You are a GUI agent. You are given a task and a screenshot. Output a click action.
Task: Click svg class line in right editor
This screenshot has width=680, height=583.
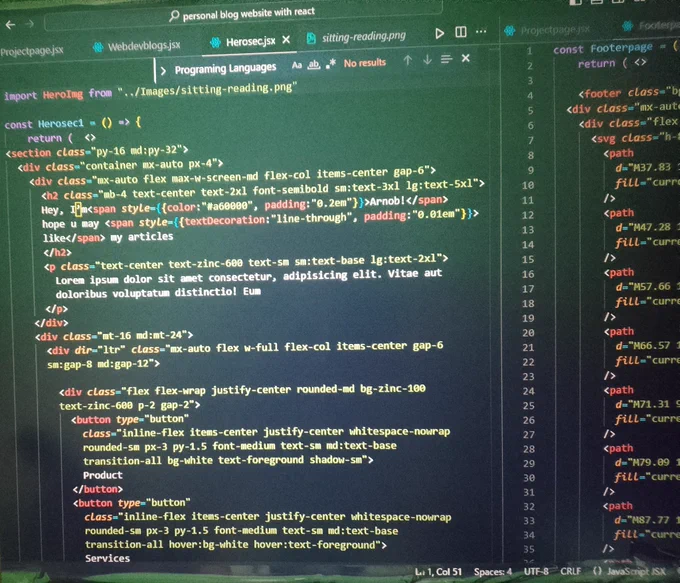635,138
